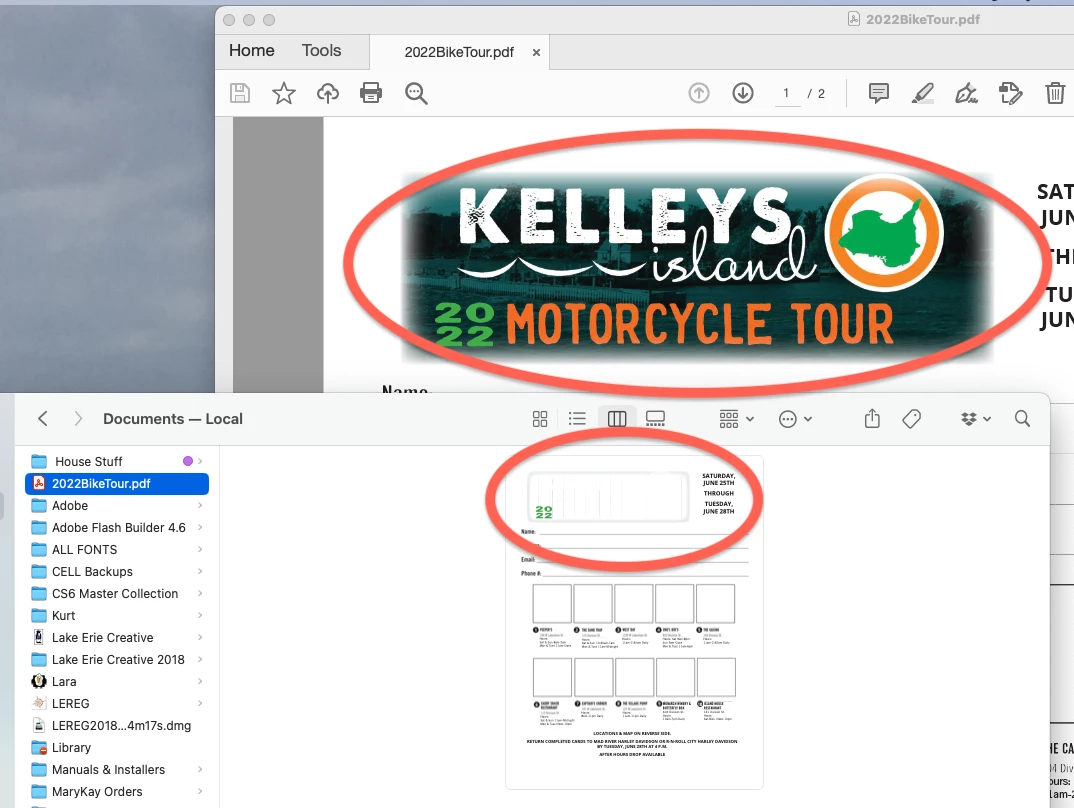Image resolution: width=1074 pixels, height=808 pixels.
Task: Select the Highlight pen tool
Action: [x=923, y=92]
